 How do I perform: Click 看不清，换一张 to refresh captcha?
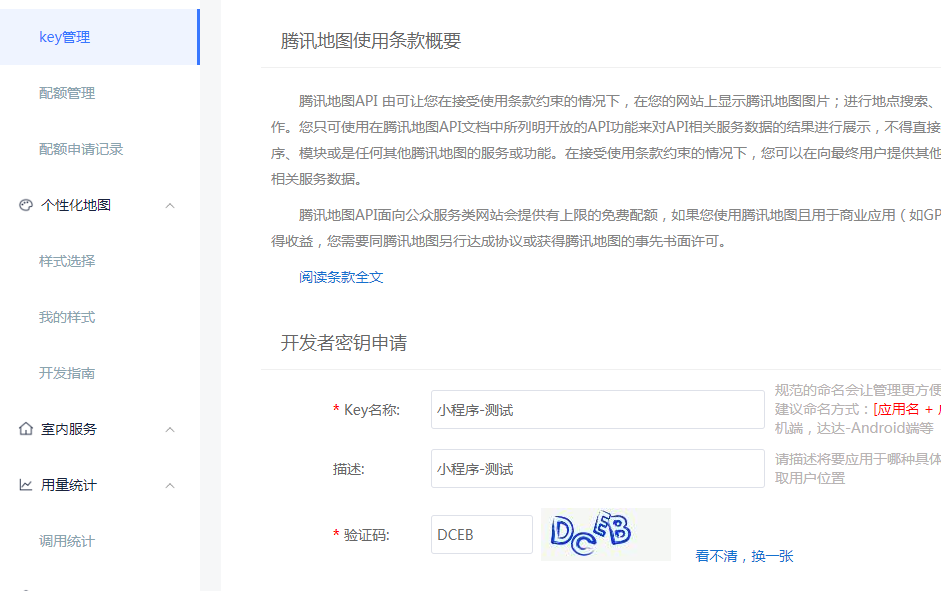tap(744, 556)
